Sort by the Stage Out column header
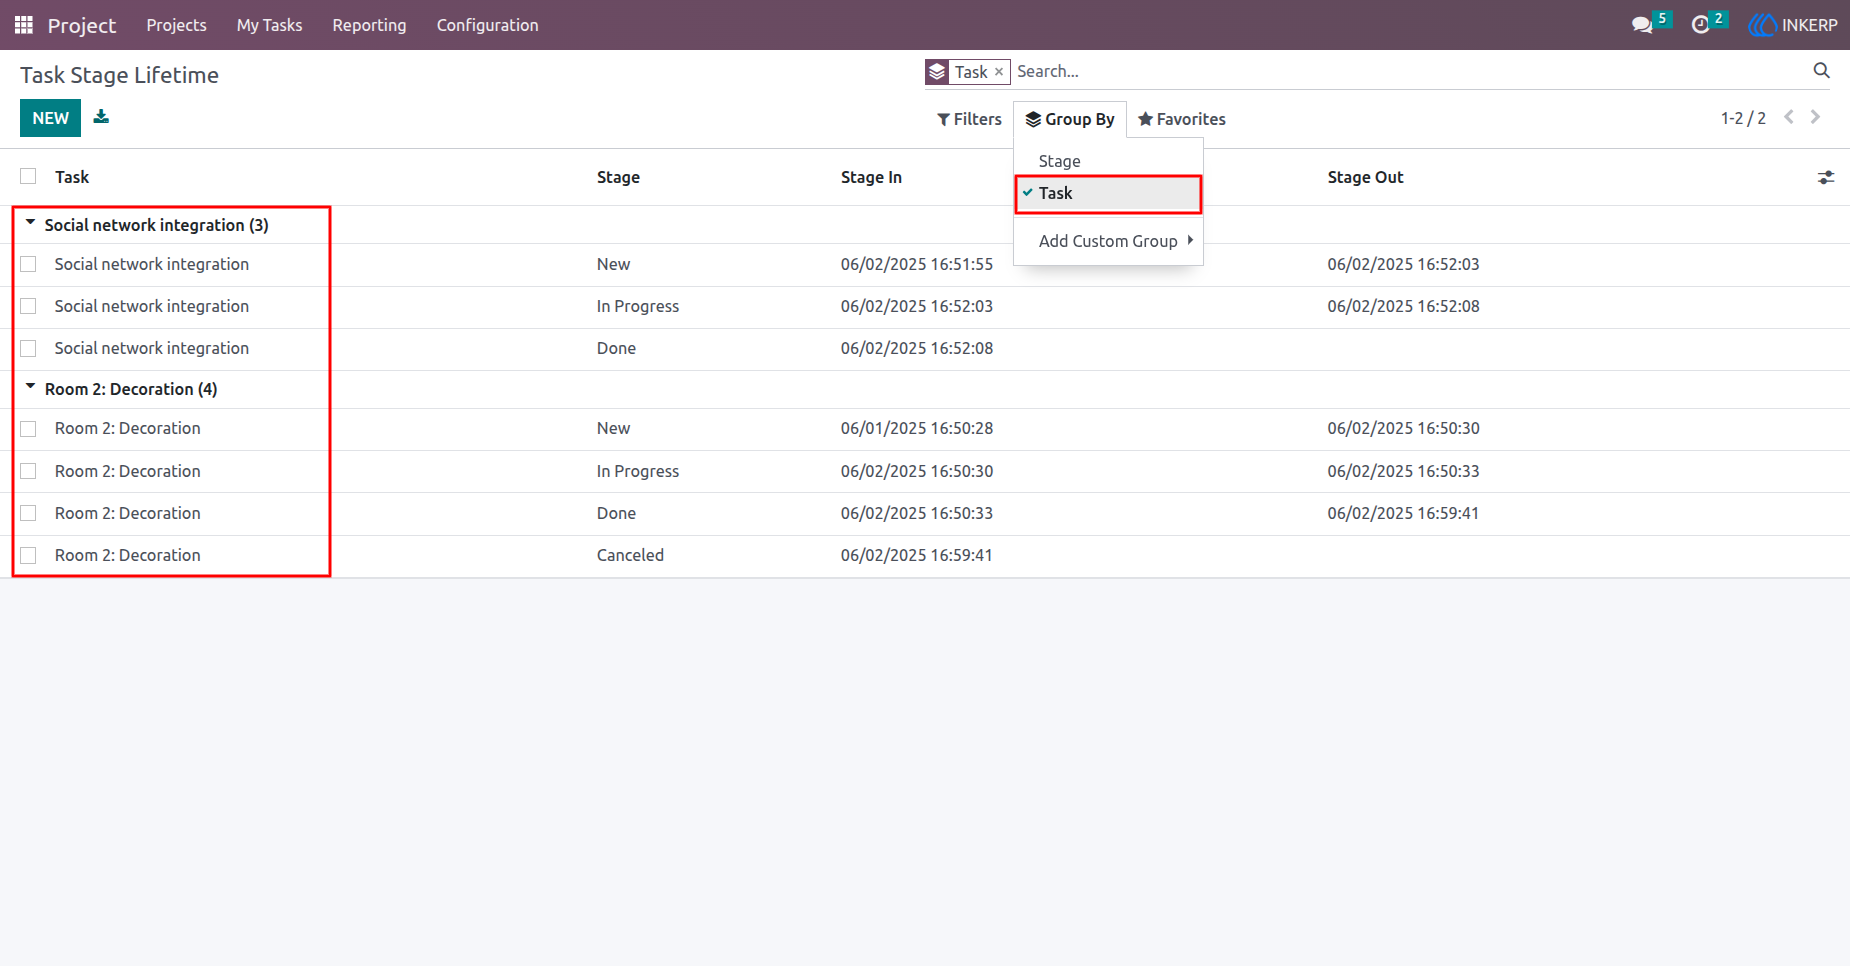Image resolution: width=1850 pixels, height=966 pixels. (1365, 177)
